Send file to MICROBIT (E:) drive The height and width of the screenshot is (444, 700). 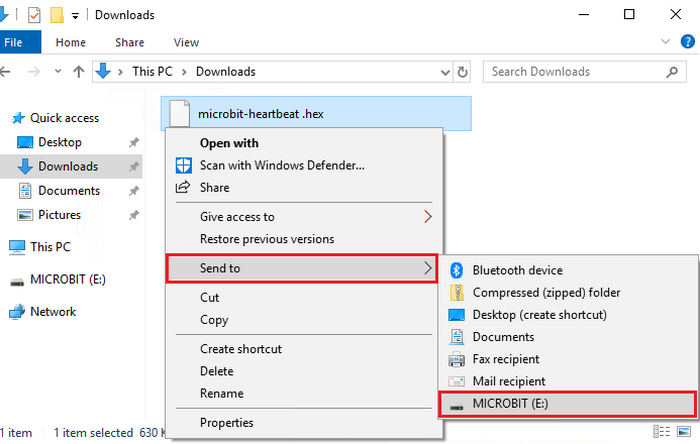[x=567, y=404]
